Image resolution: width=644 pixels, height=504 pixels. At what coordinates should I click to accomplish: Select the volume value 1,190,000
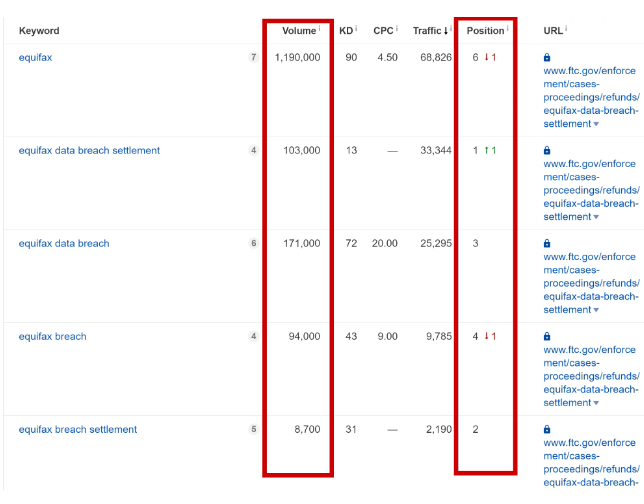coord(297,58)
